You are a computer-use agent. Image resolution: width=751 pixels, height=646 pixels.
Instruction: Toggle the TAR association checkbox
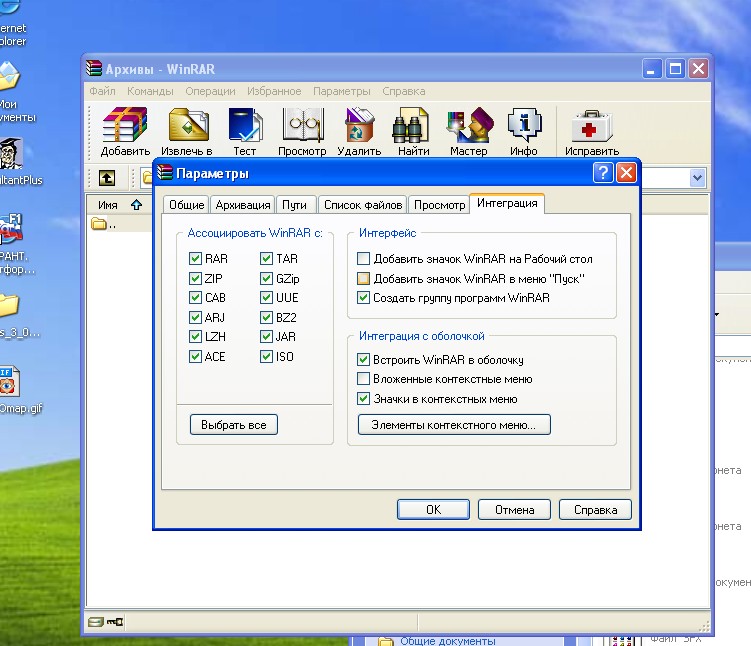pyautogui.click(x=266, y=259)
